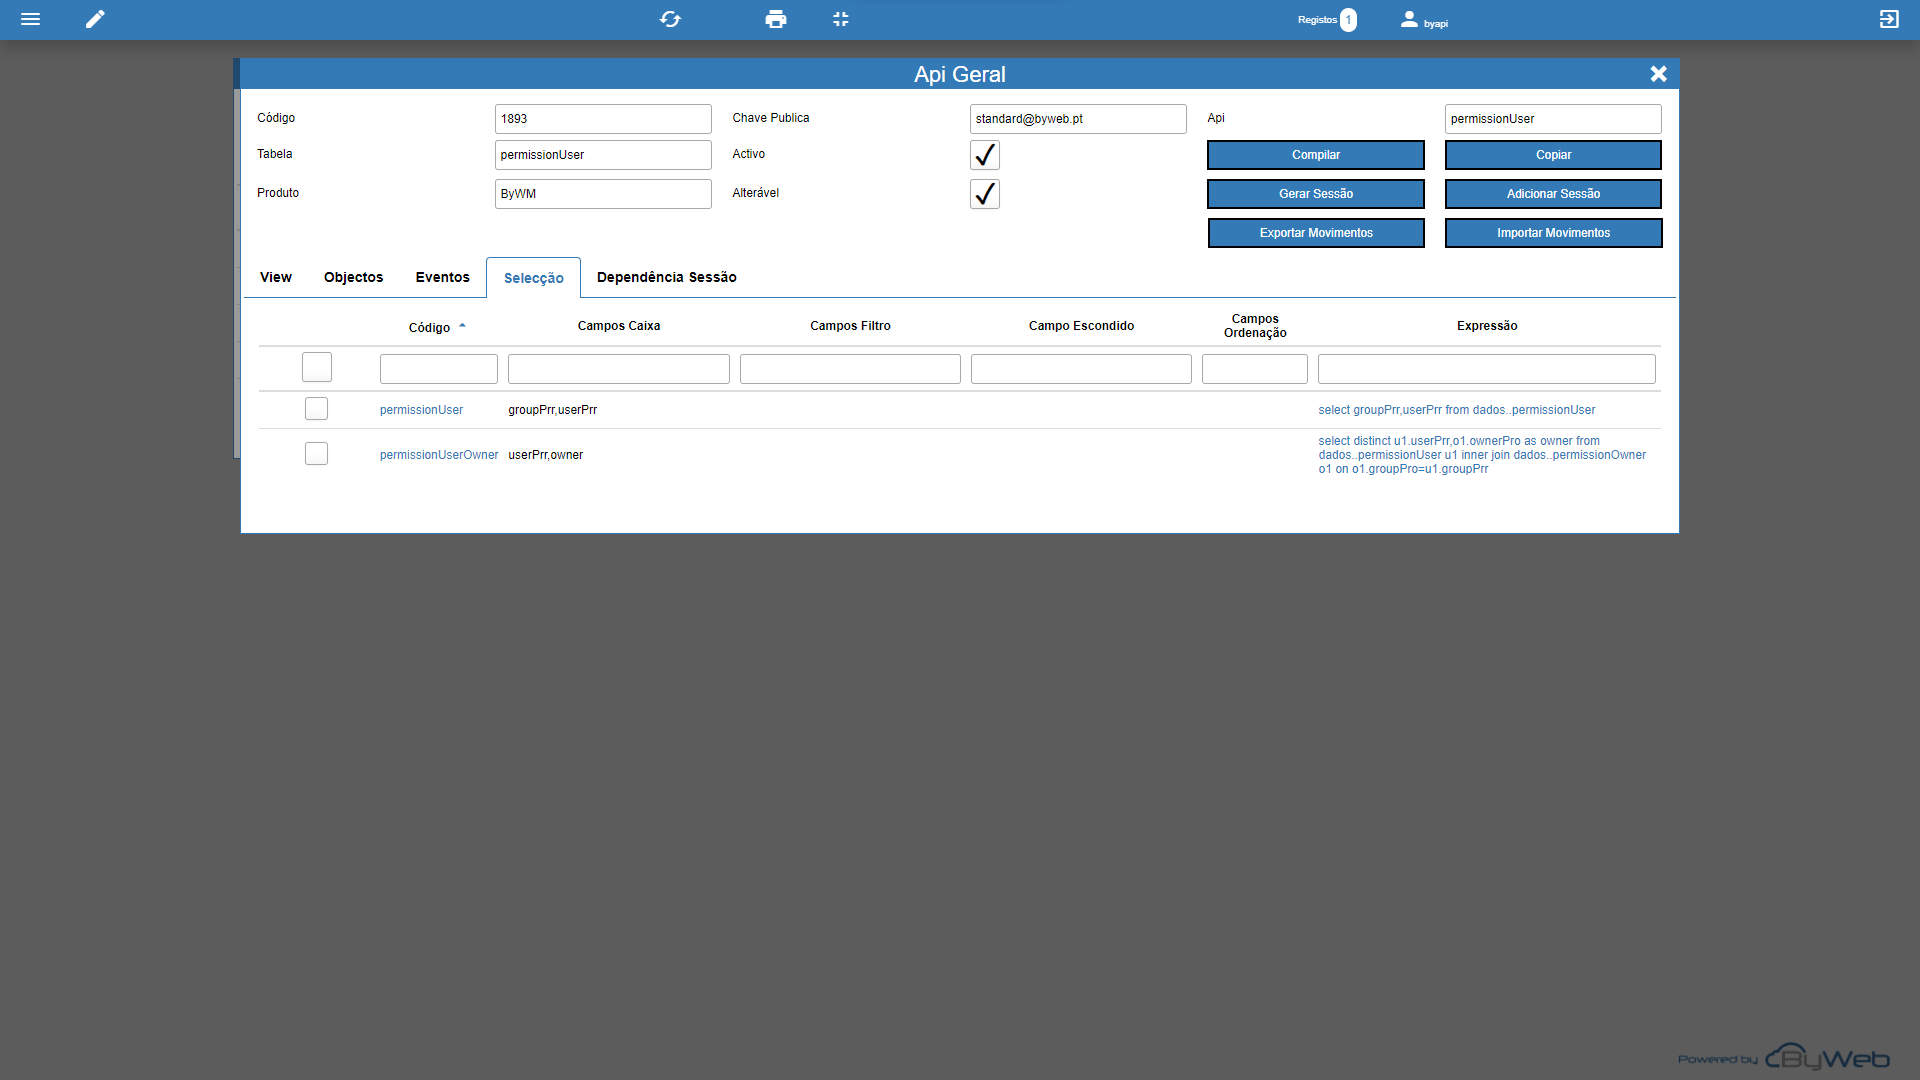Open the hamburger main menu
The width and height of the screenshot is (1920, 1080).
pyautogui.click(x=30, y=19)
